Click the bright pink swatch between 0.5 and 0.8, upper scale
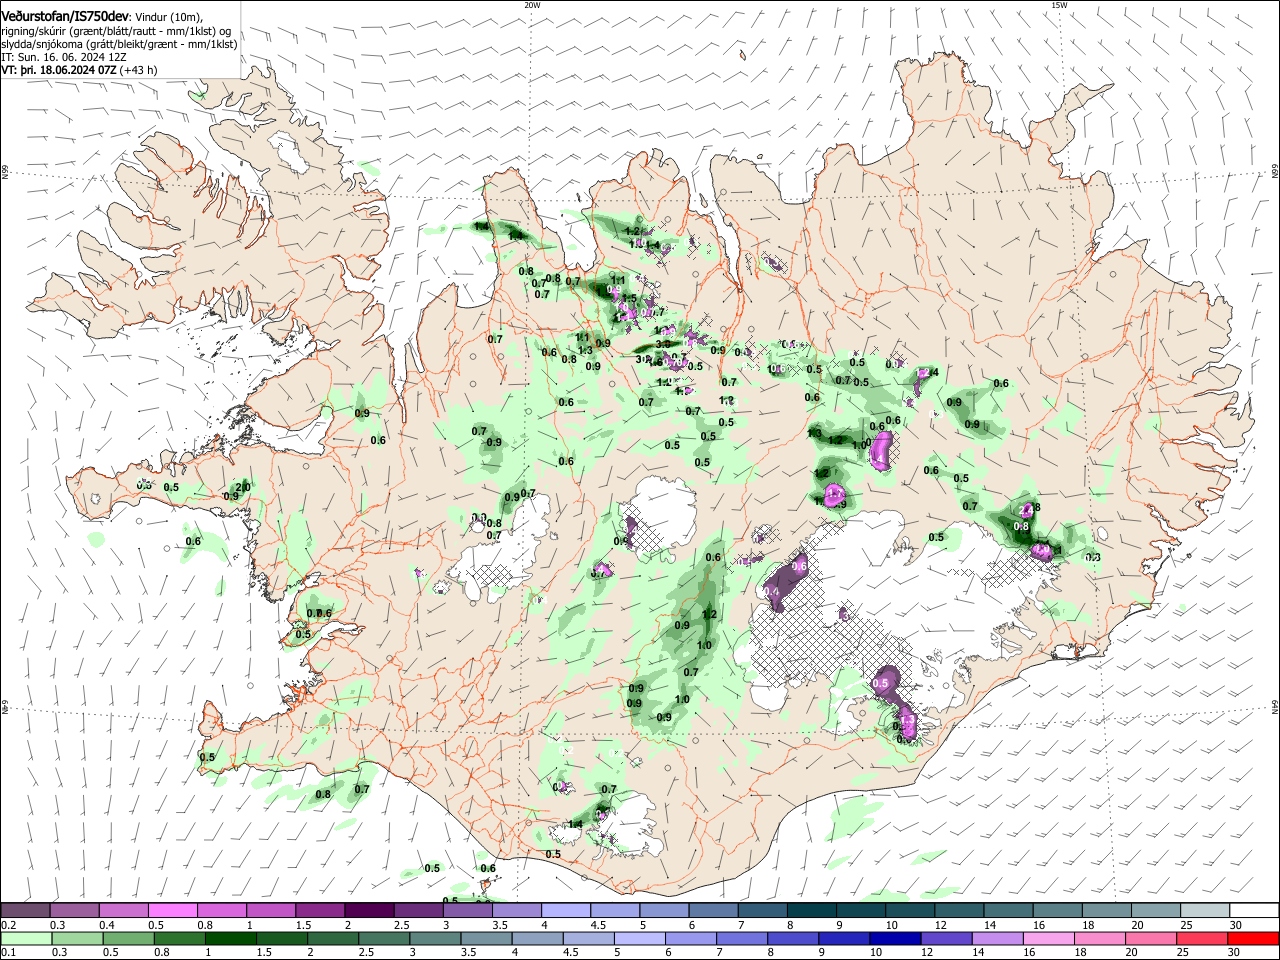 (x=173, y=911)
